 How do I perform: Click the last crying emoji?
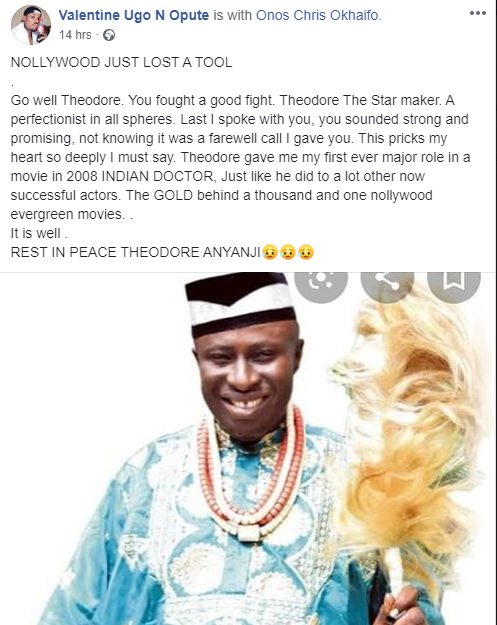point(306,252)
